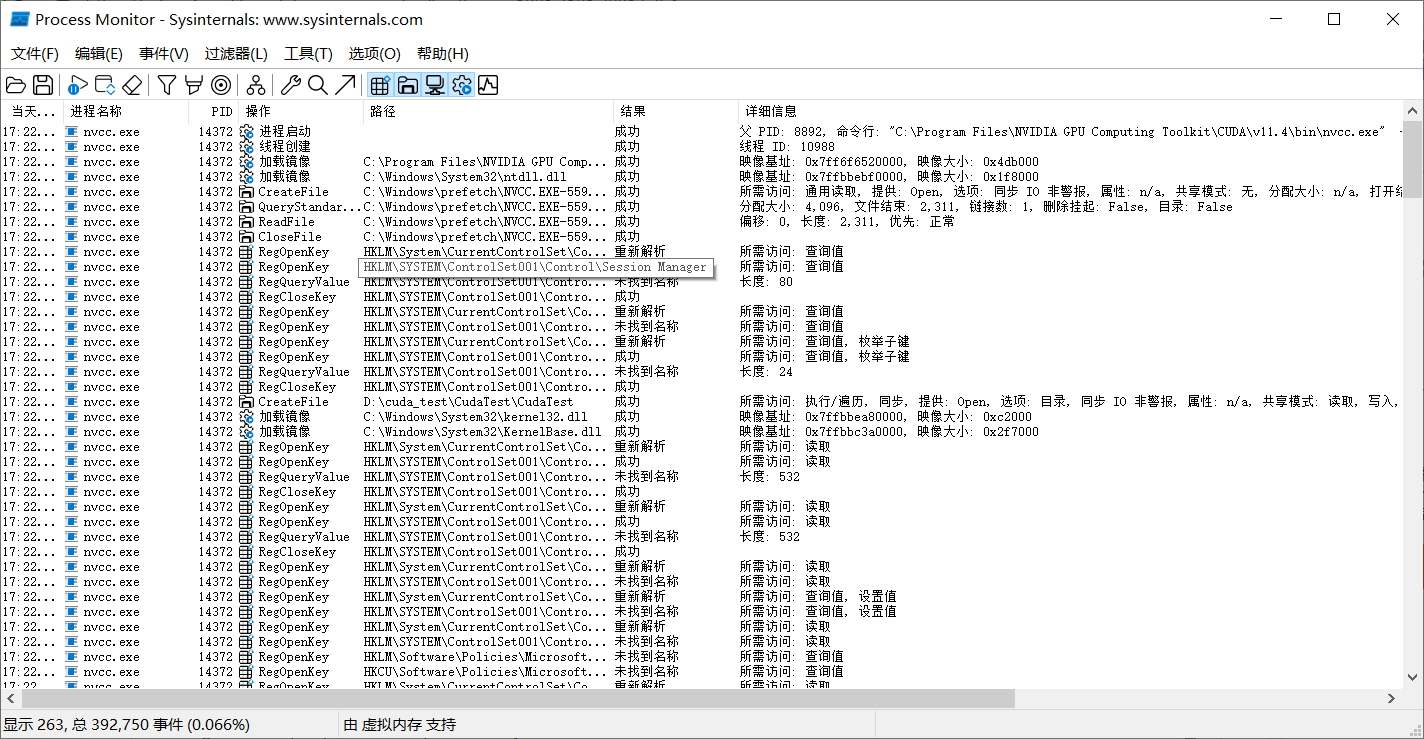This screenshot has height=739, width=1424.
Task: Select the target crosshair include-process icon
Action: coord(221,85)
